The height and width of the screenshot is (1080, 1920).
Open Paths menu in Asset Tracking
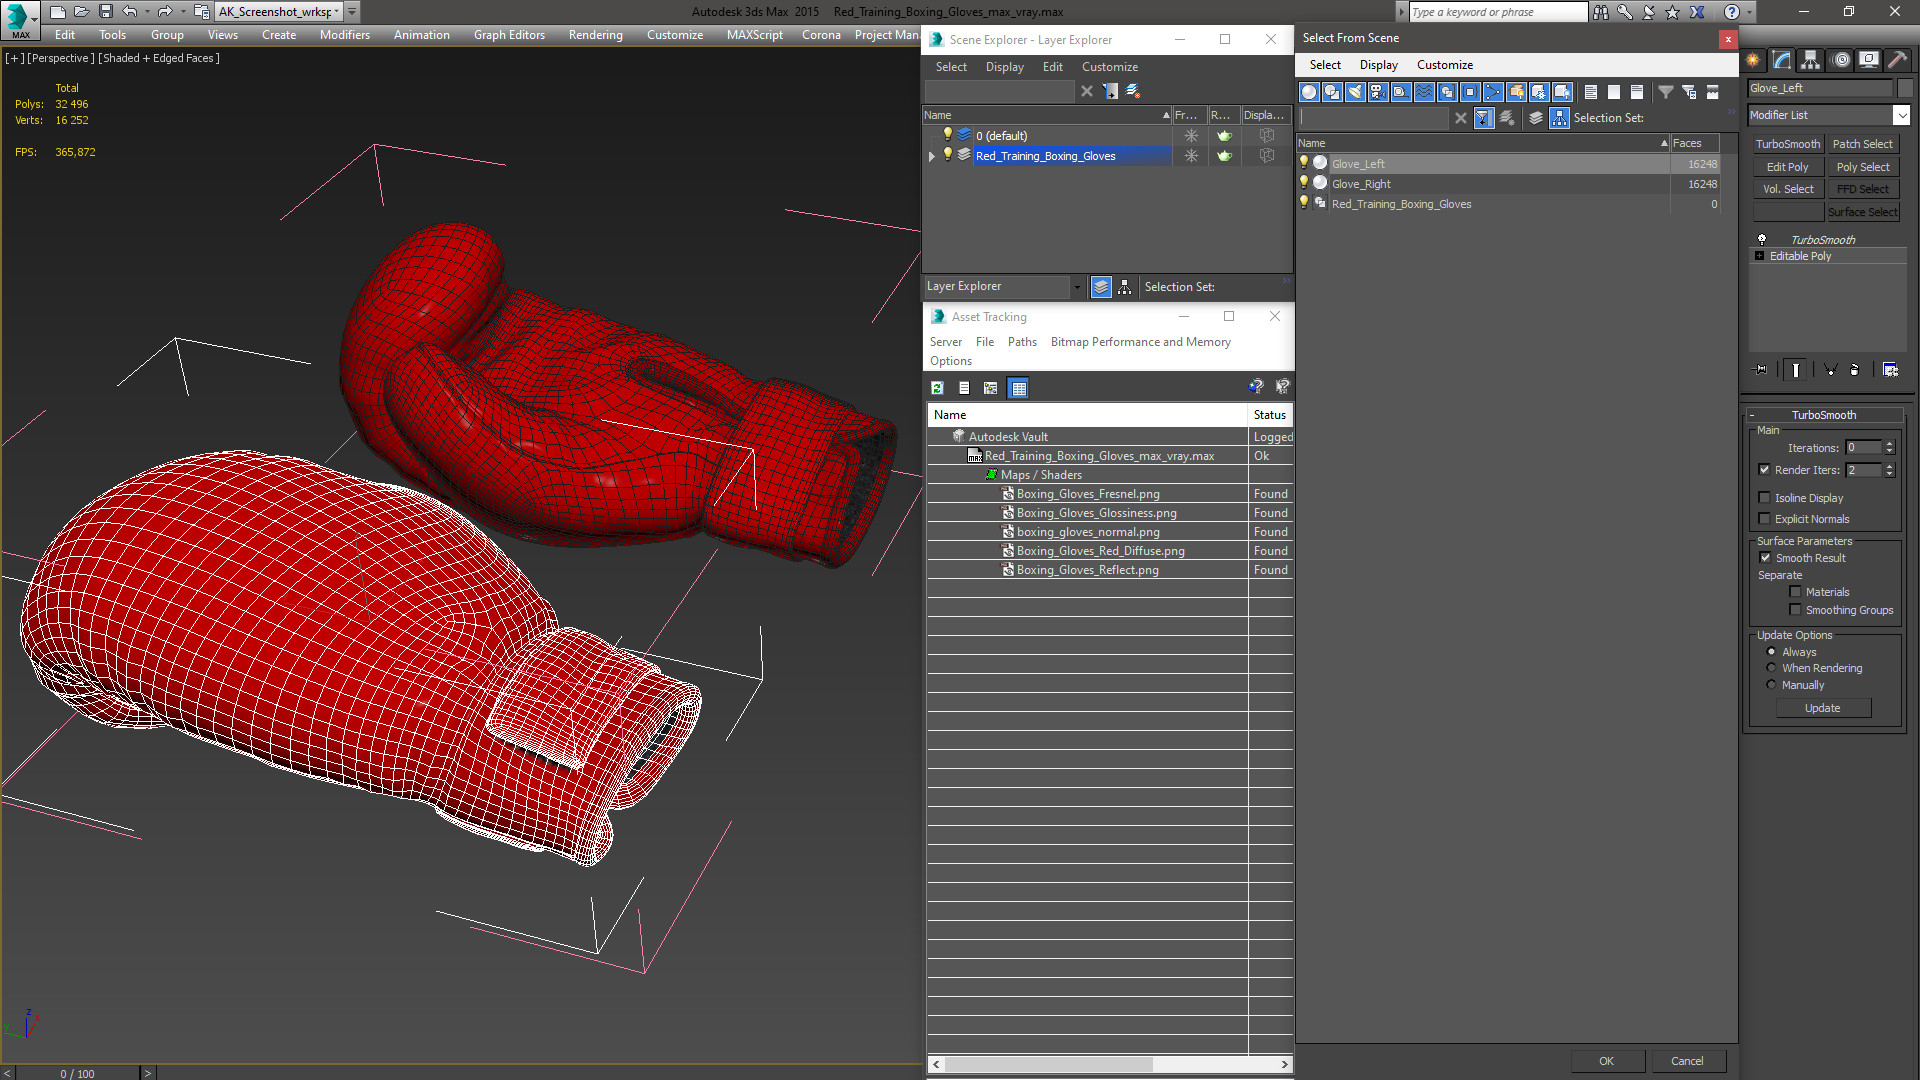tap(1022, 342)
